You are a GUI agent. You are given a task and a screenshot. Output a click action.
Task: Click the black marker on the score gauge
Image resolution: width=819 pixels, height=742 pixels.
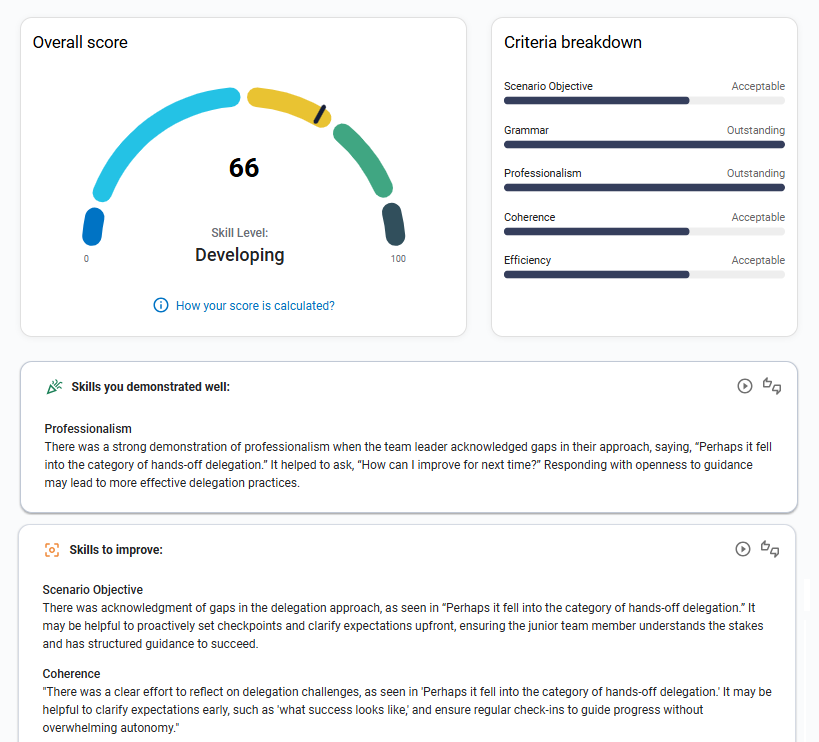[320, 114]
